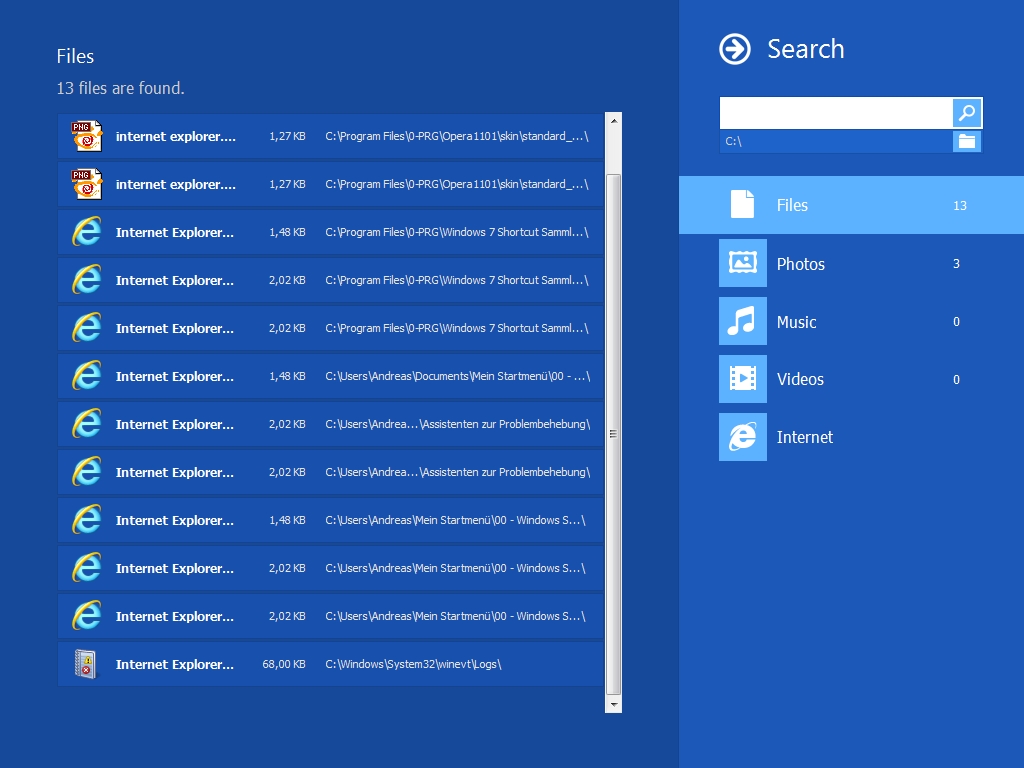Screen dimensions: 1024x768
Task: Click the results scrollbar up arrow
Action: (x=613, y=120)
